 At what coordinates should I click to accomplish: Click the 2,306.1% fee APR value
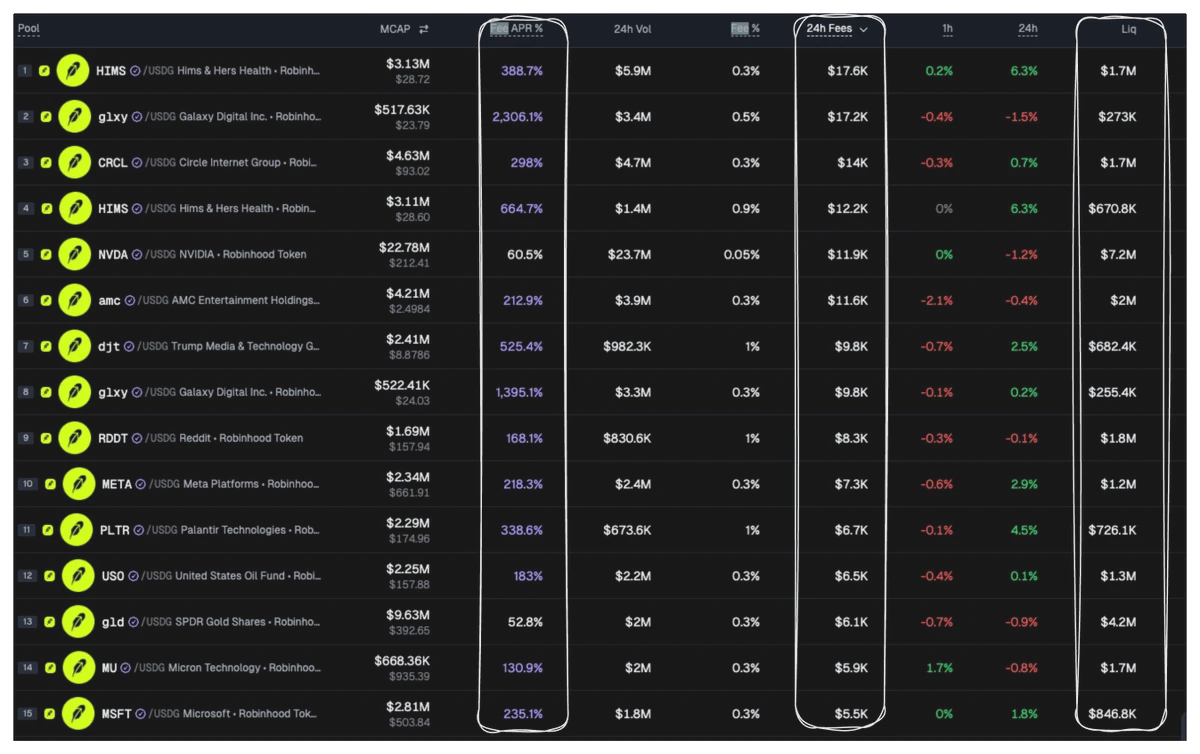pyautogui.click(x=518, y=117)
